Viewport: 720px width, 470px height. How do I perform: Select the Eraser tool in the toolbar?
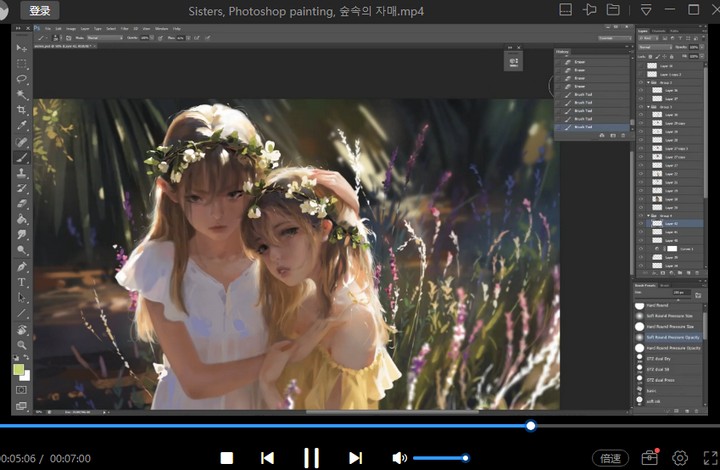[21, 204]
